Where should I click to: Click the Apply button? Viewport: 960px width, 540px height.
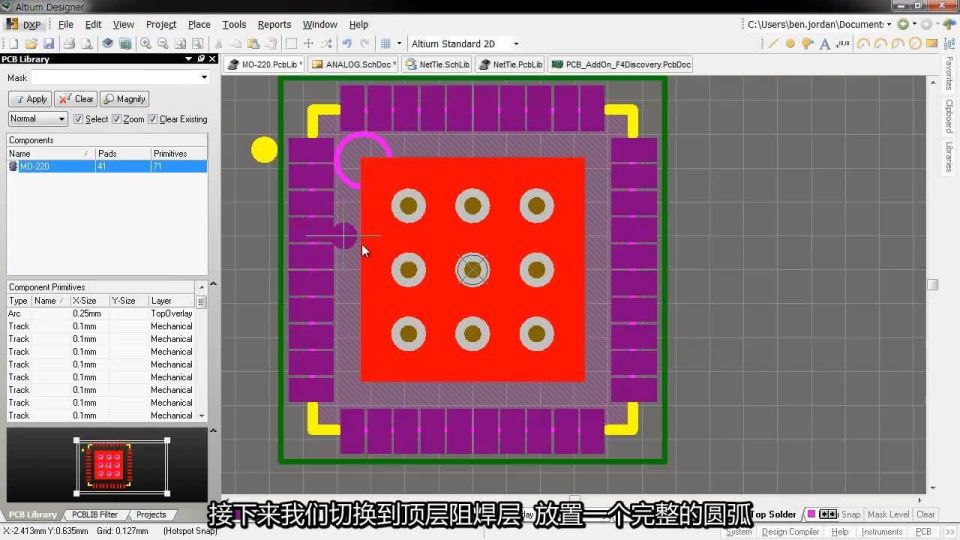point(30,99)
